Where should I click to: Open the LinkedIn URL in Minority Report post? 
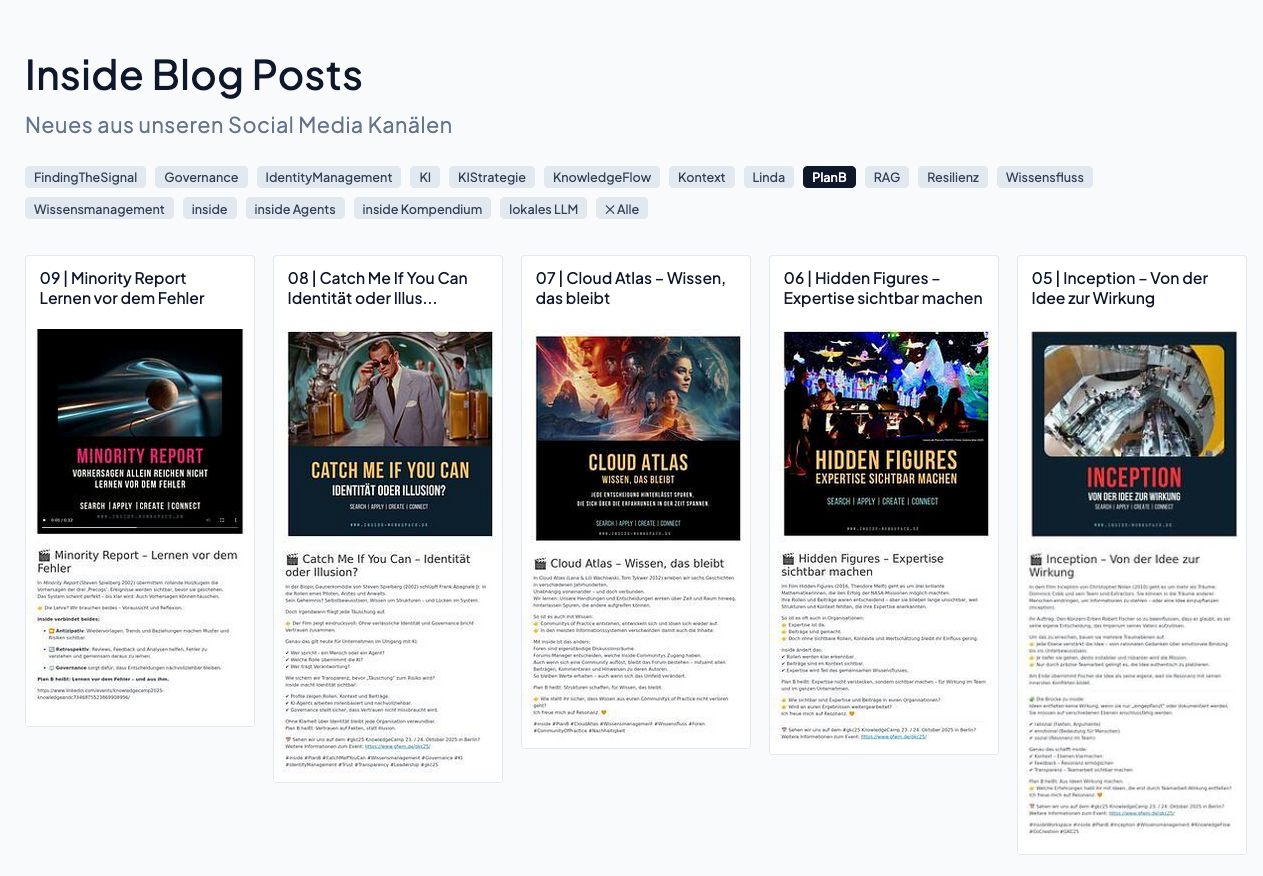coord(100,694)
